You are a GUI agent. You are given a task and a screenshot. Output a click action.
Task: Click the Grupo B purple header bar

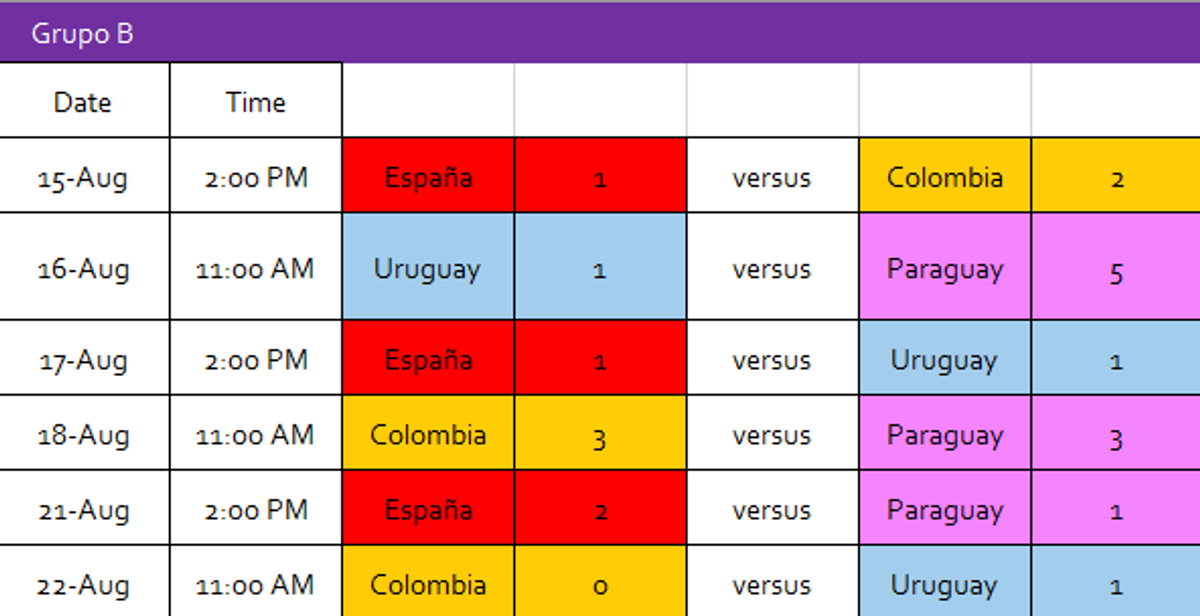(x=600, y=34)
